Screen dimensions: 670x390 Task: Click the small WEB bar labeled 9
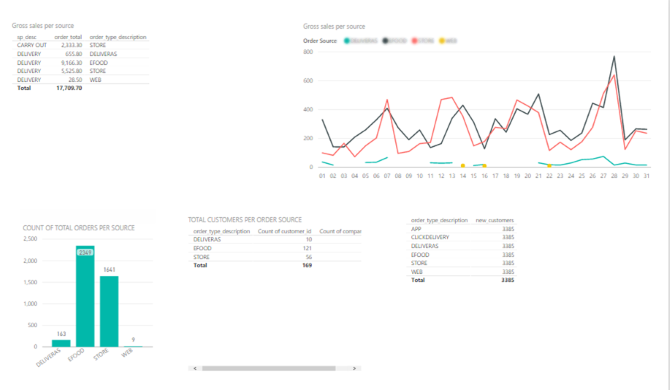[133, 346]
